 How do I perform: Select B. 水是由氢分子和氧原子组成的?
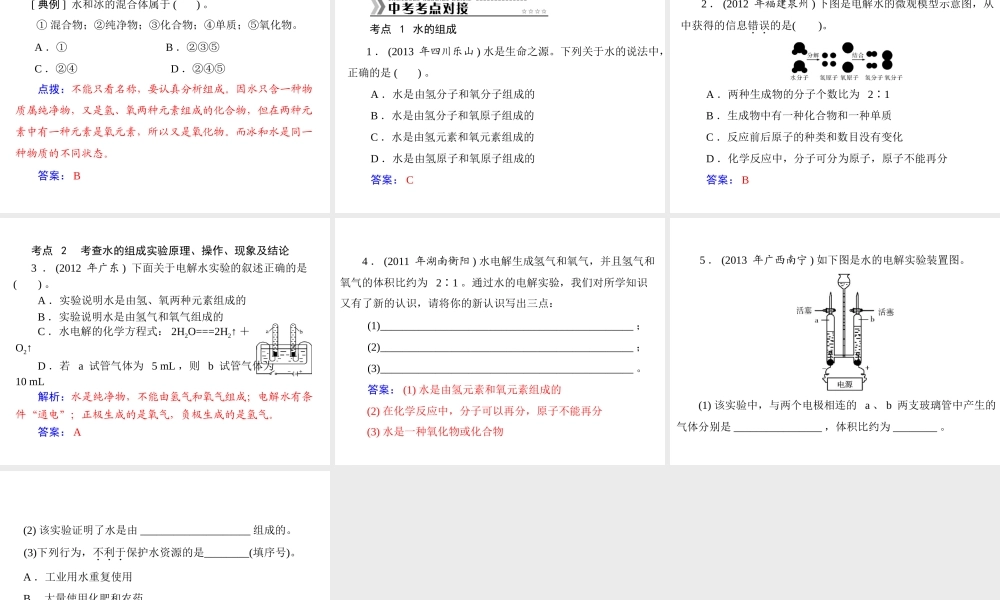(452, 115)
